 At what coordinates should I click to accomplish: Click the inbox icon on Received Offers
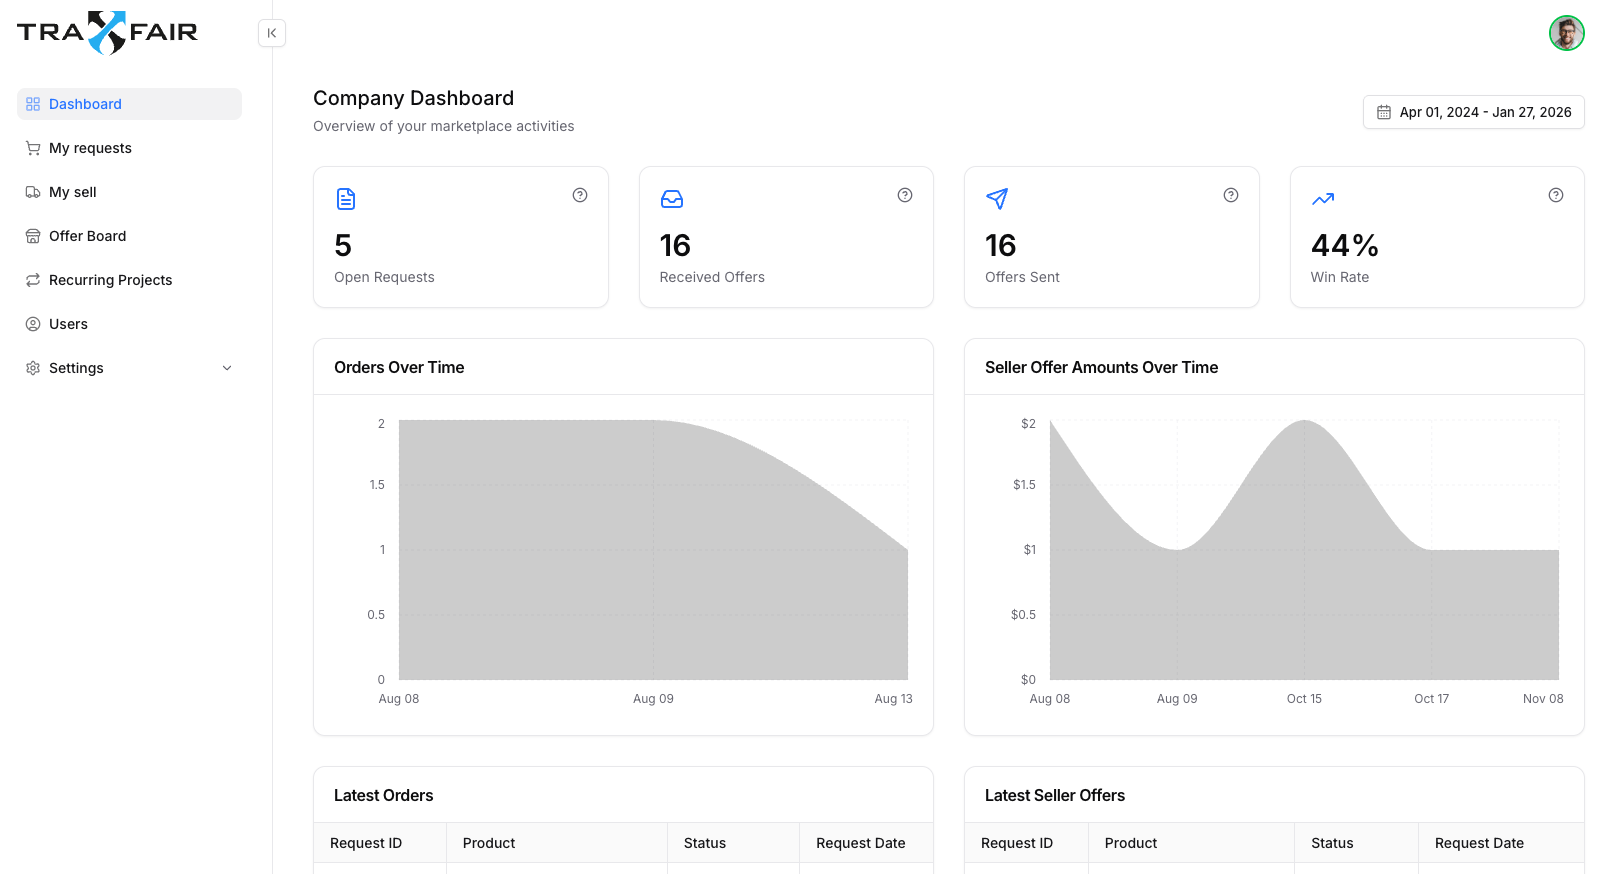click(x=672, y=199)
